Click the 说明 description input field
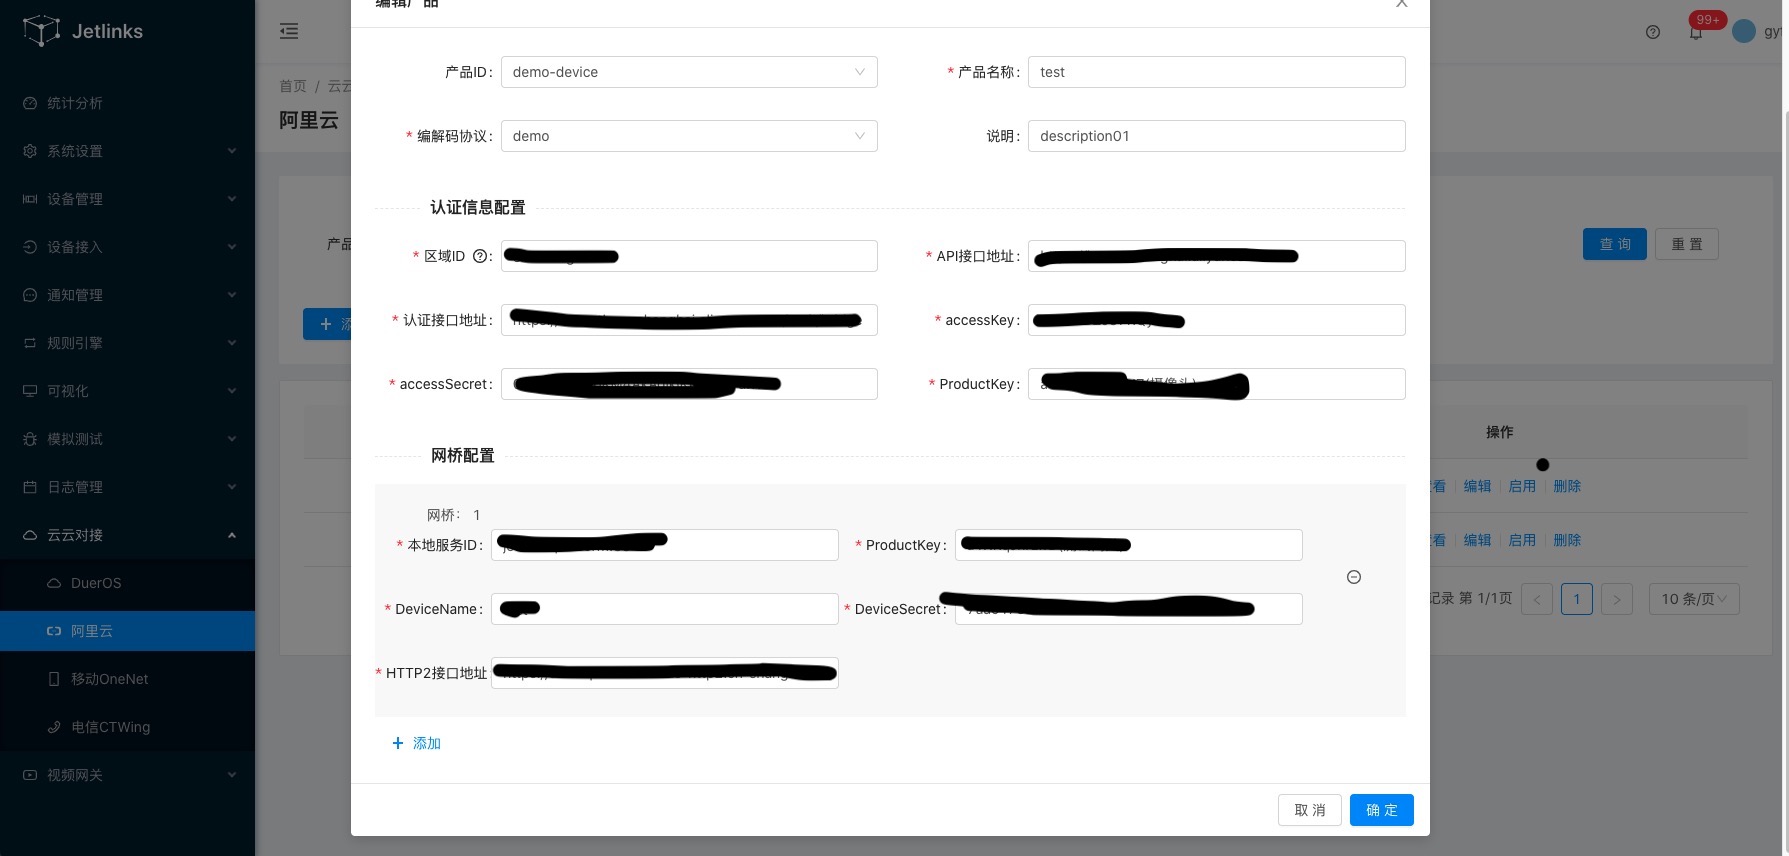This screenshot has height=856, width=1789. click(x=1216, y=136)
